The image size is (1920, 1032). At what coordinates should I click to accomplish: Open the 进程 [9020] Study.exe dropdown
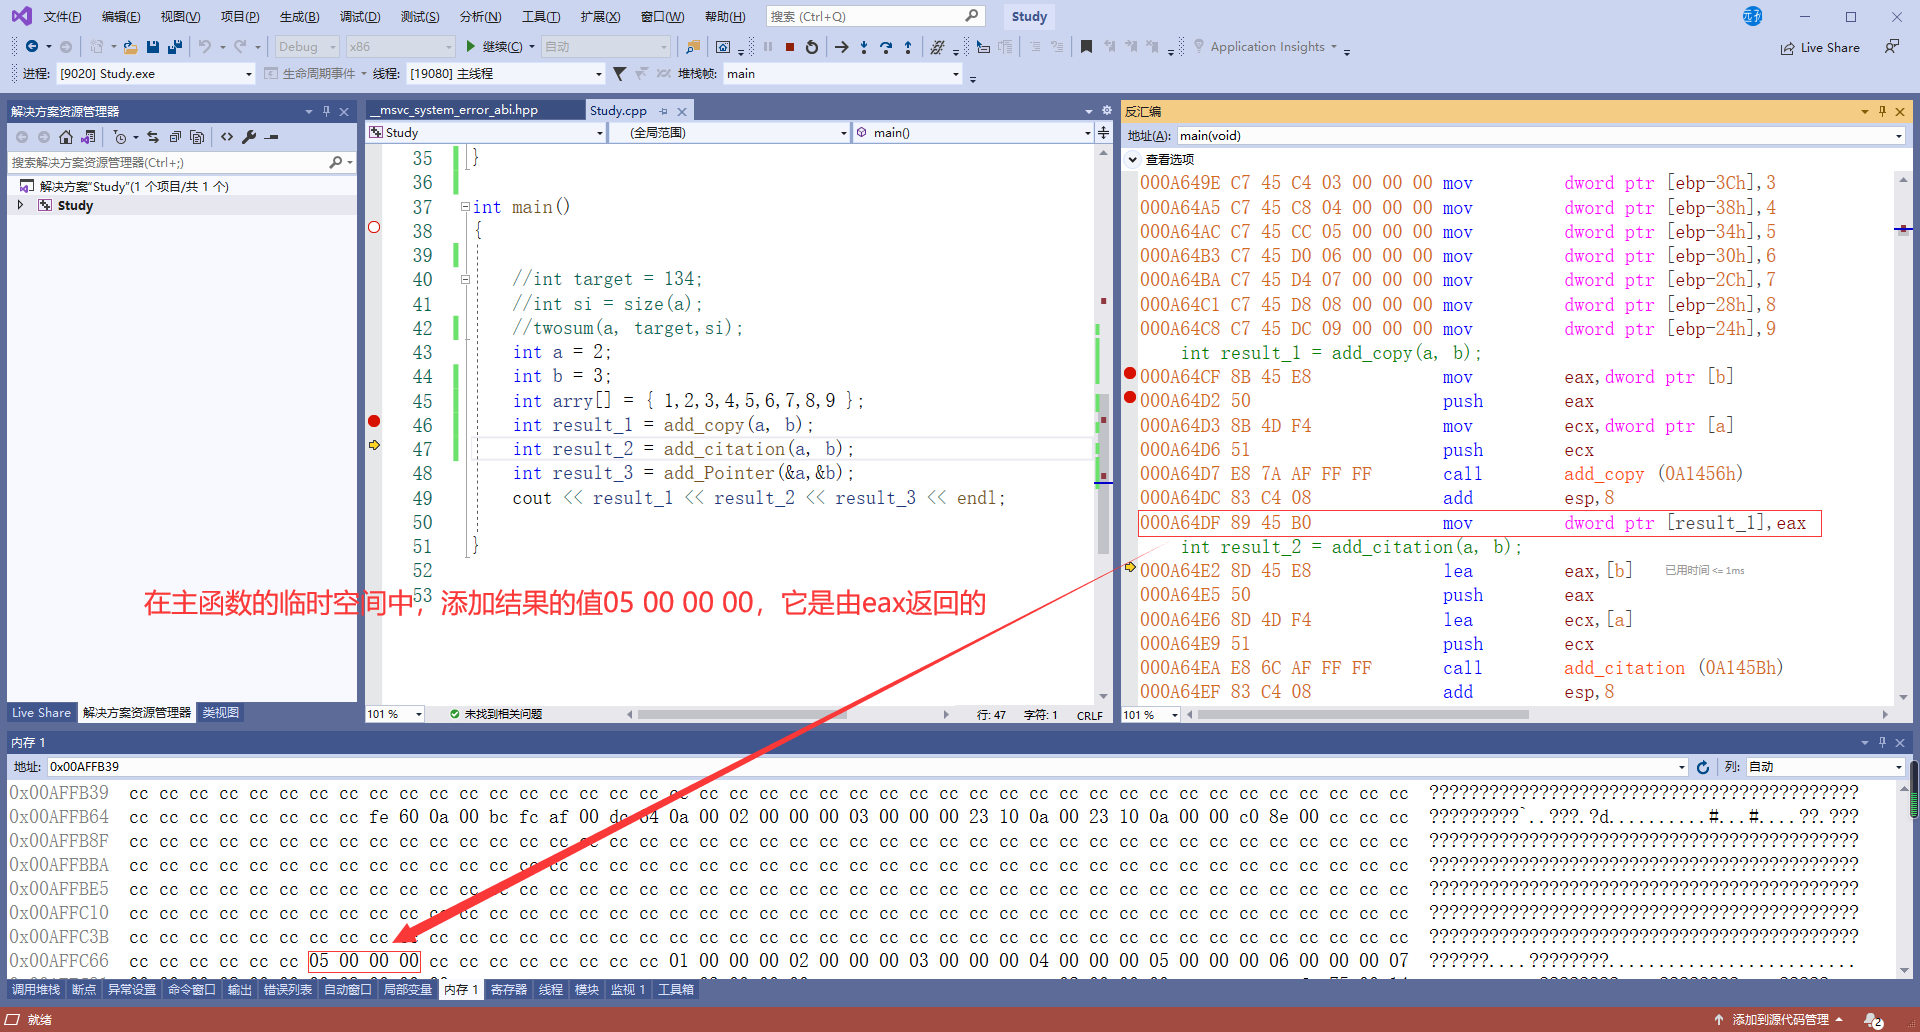tap(156, 73)
